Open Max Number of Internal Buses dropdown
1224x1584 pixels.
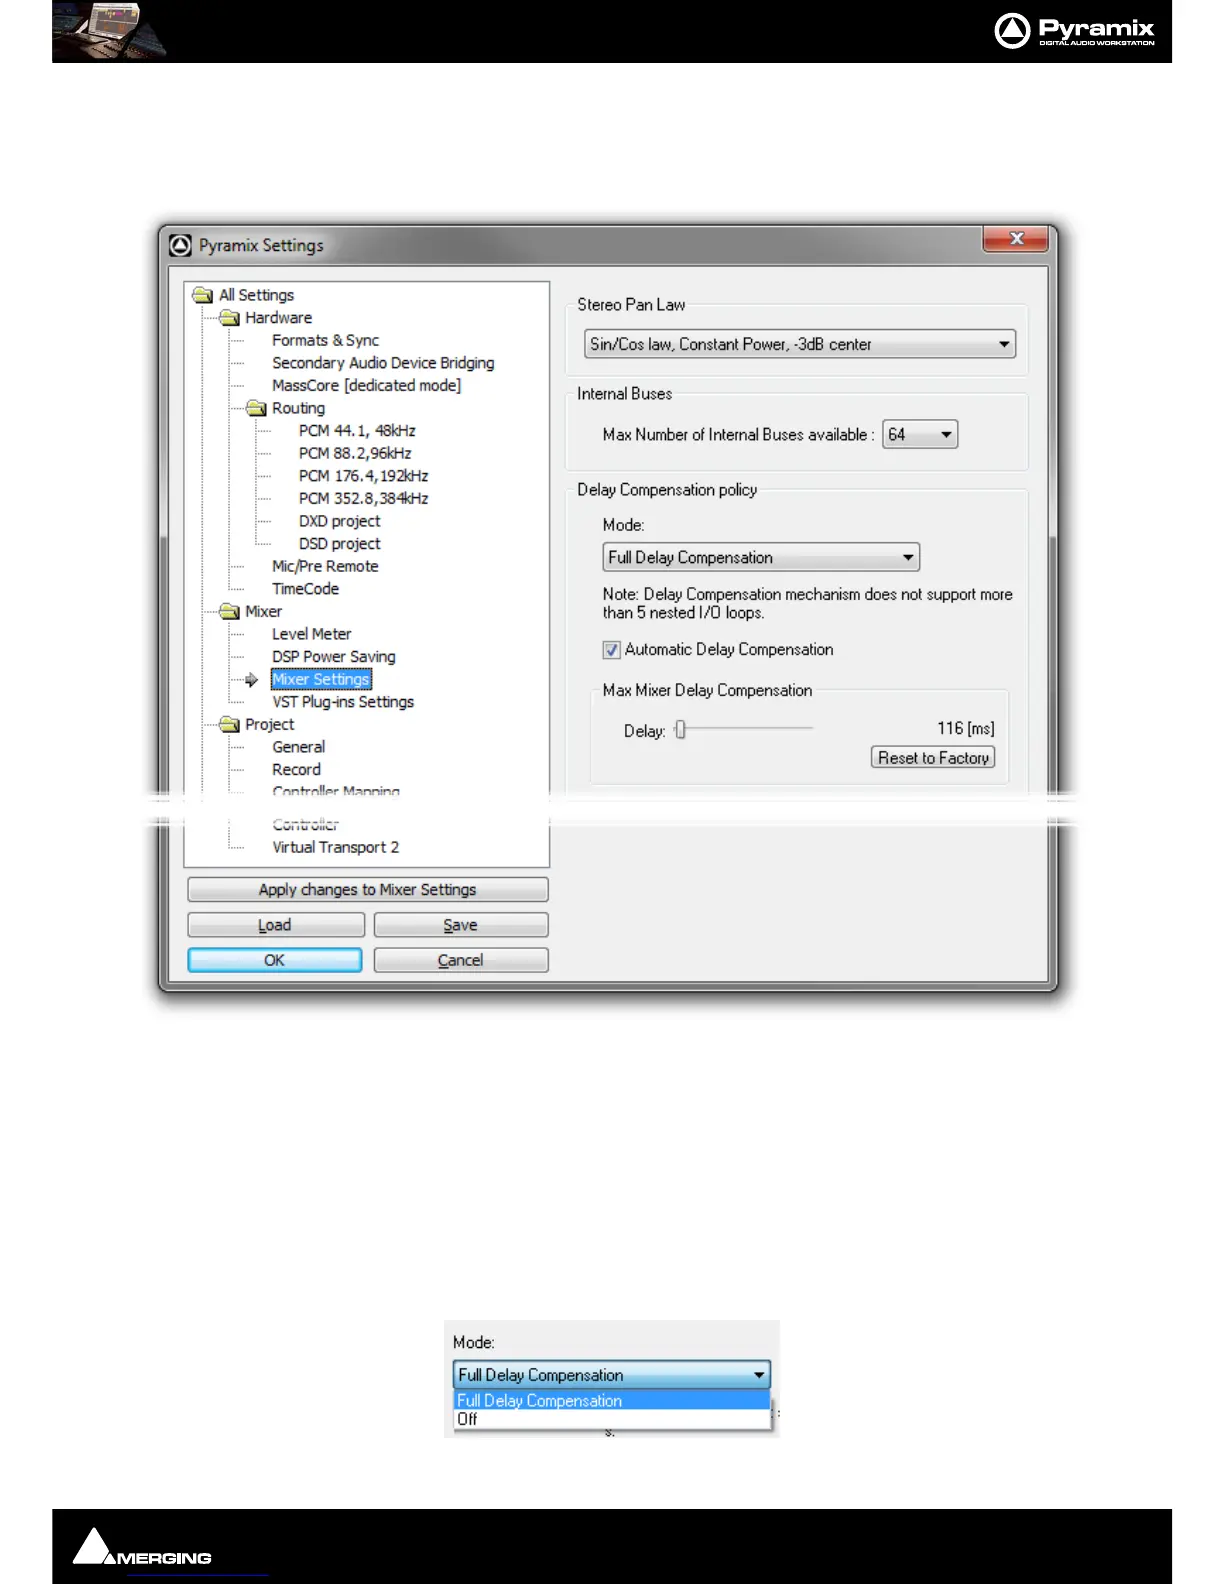coord(920,434)
